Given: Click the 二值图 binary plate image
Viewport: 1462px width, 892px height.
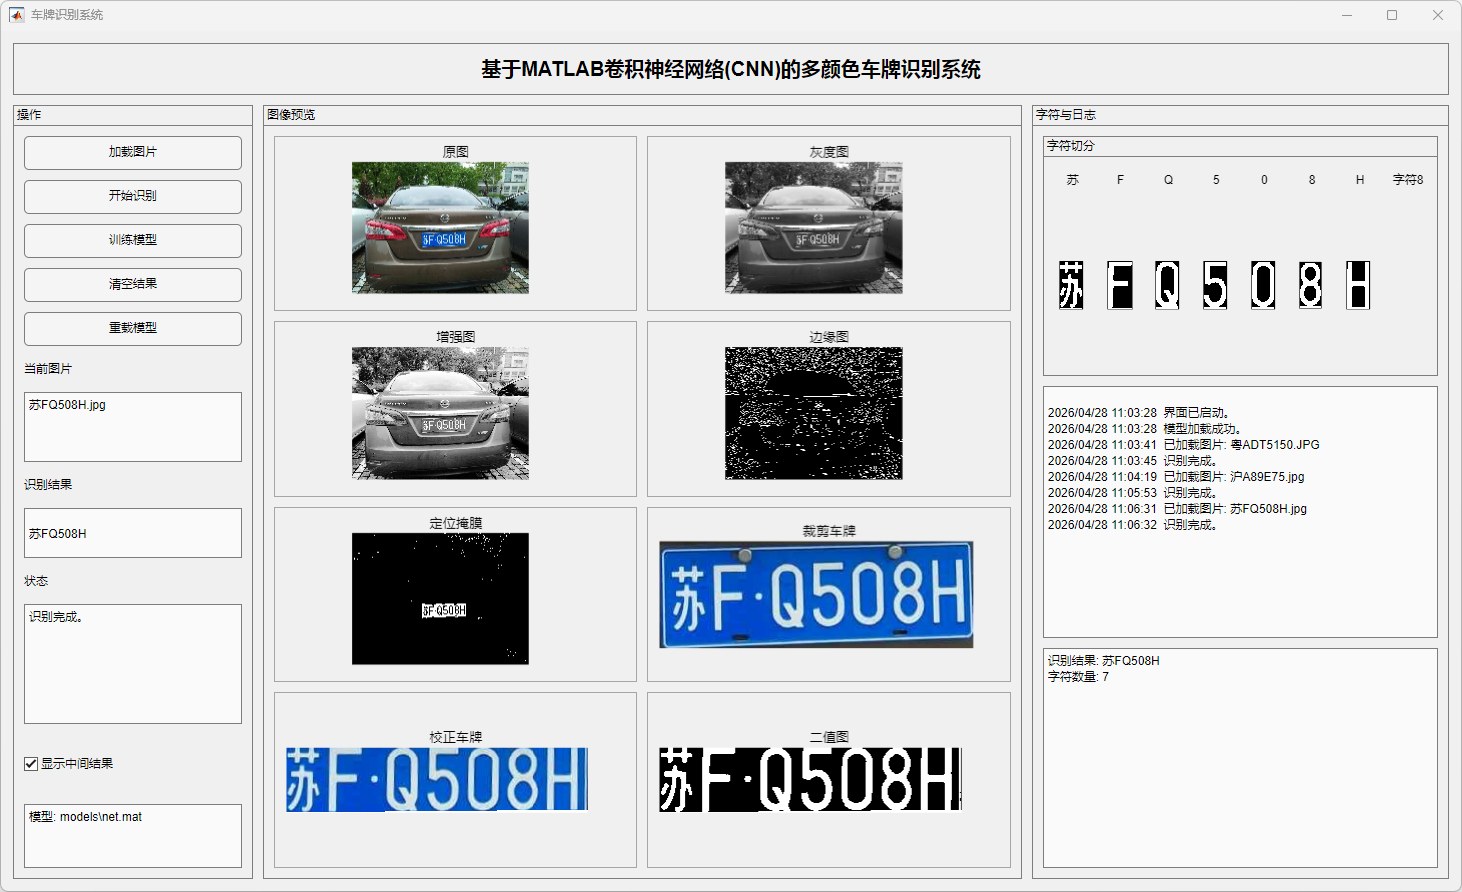Looking at the screenshot, I should tap(810, 779).
